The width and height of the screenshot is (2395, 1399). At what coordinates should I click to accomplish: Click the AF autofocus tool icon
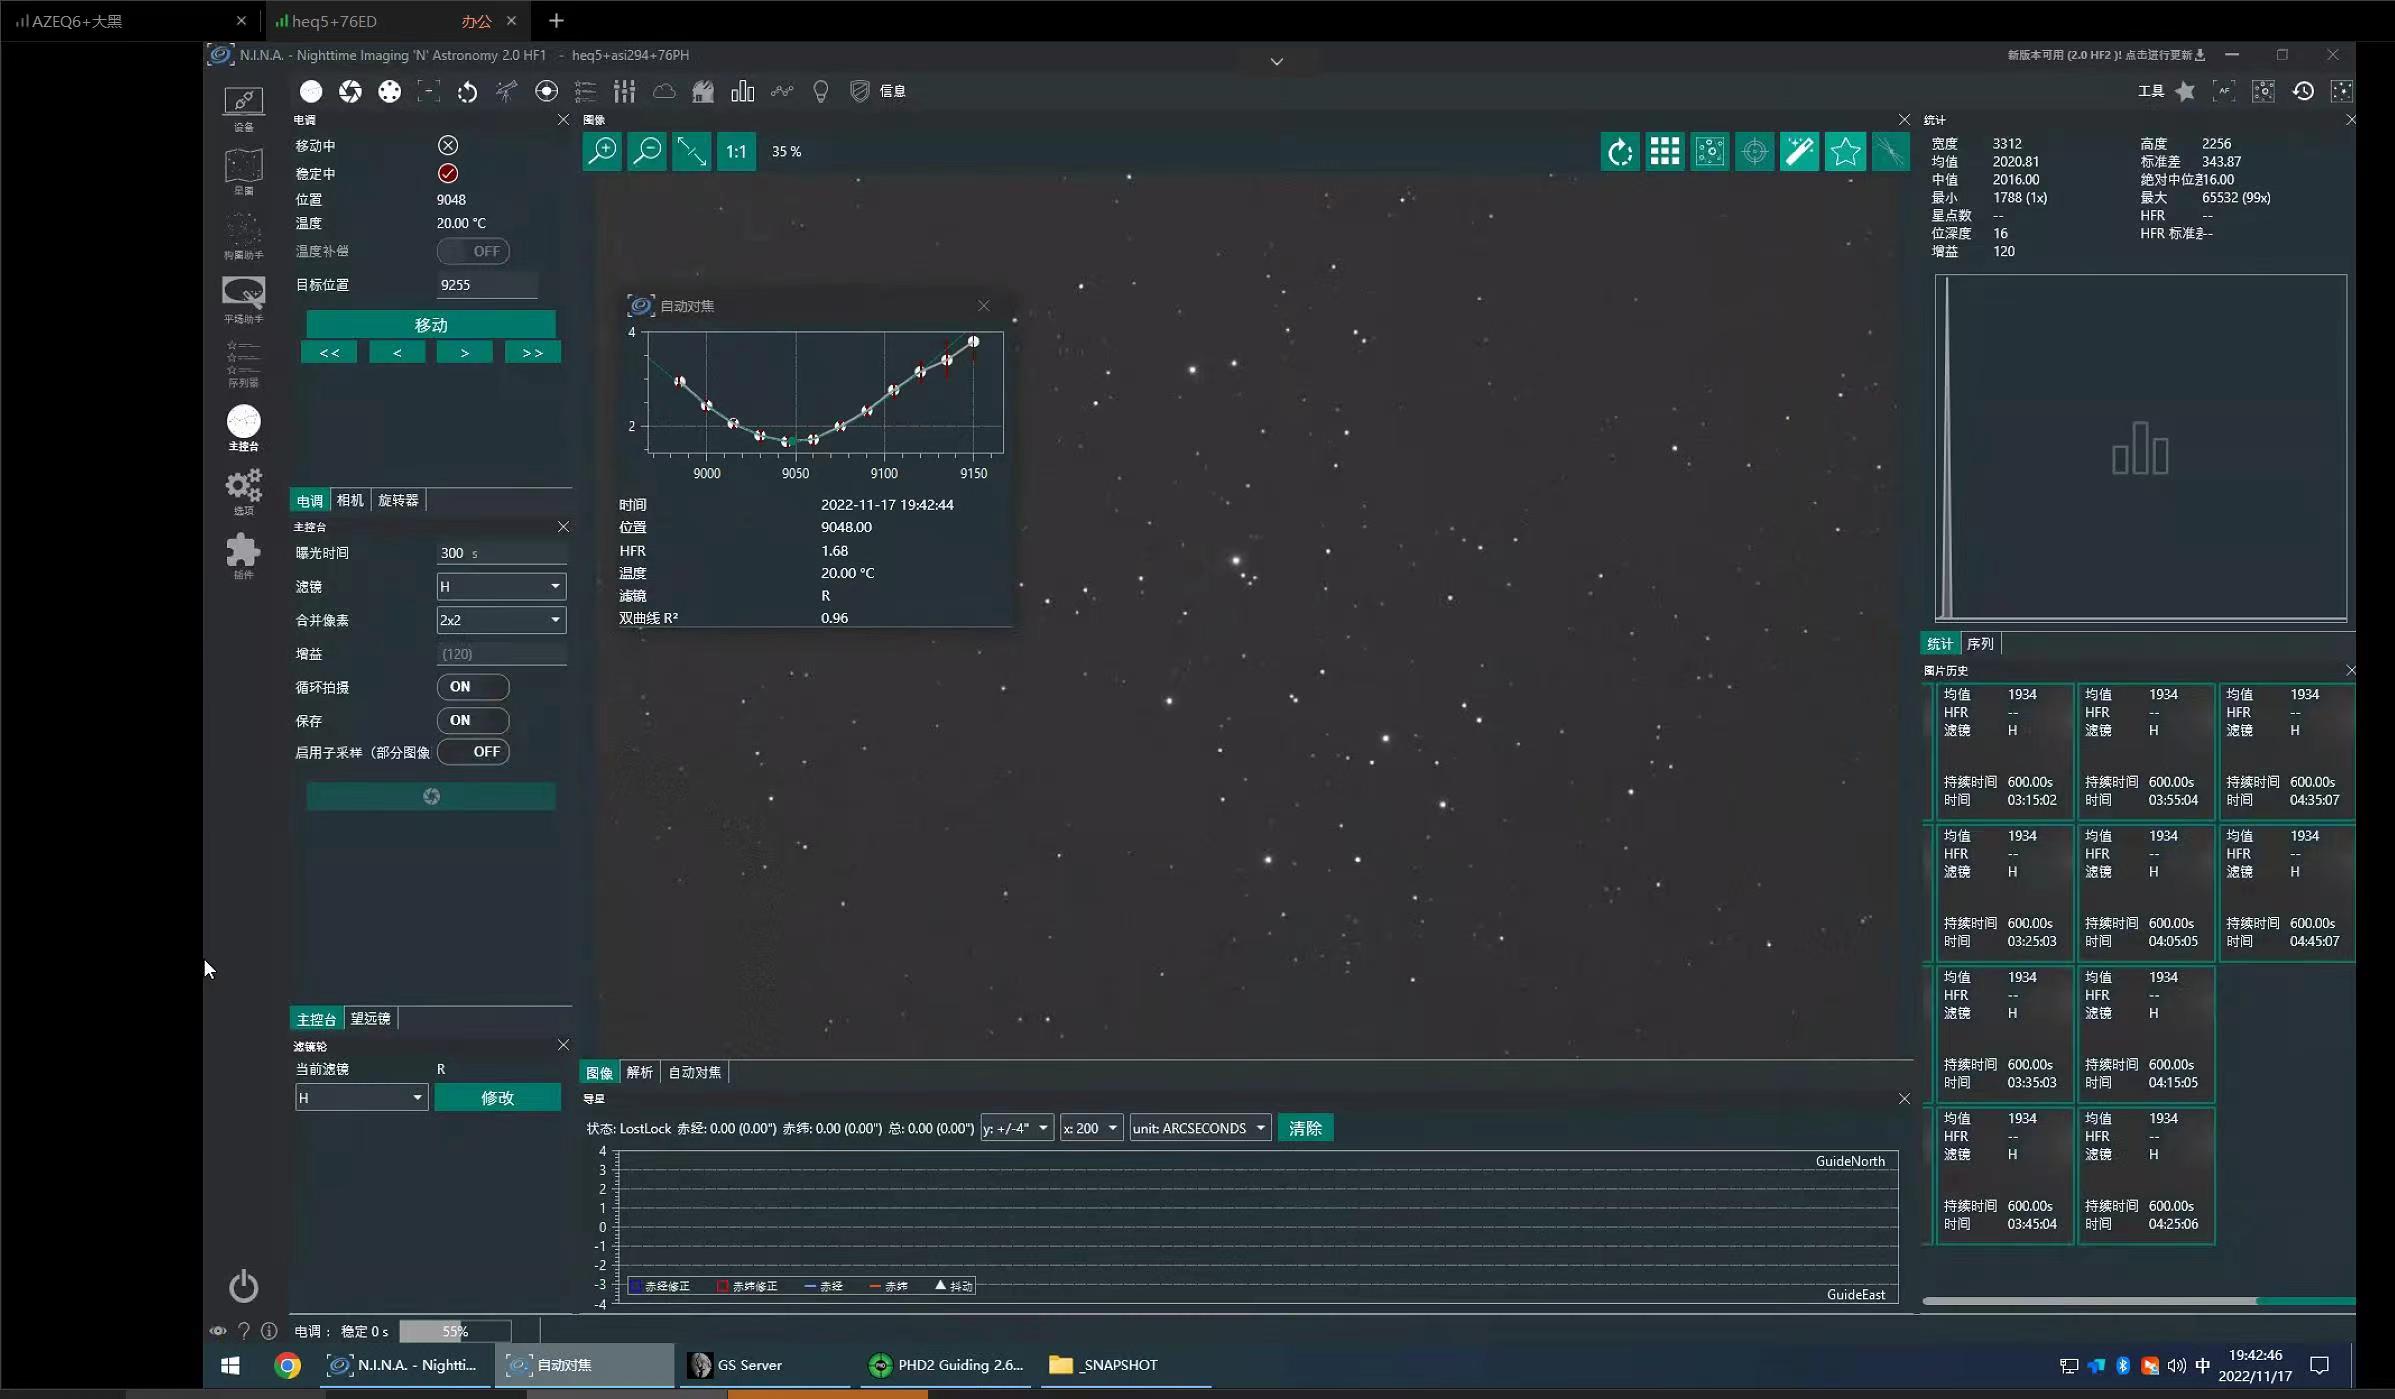tap(2224, 91)
